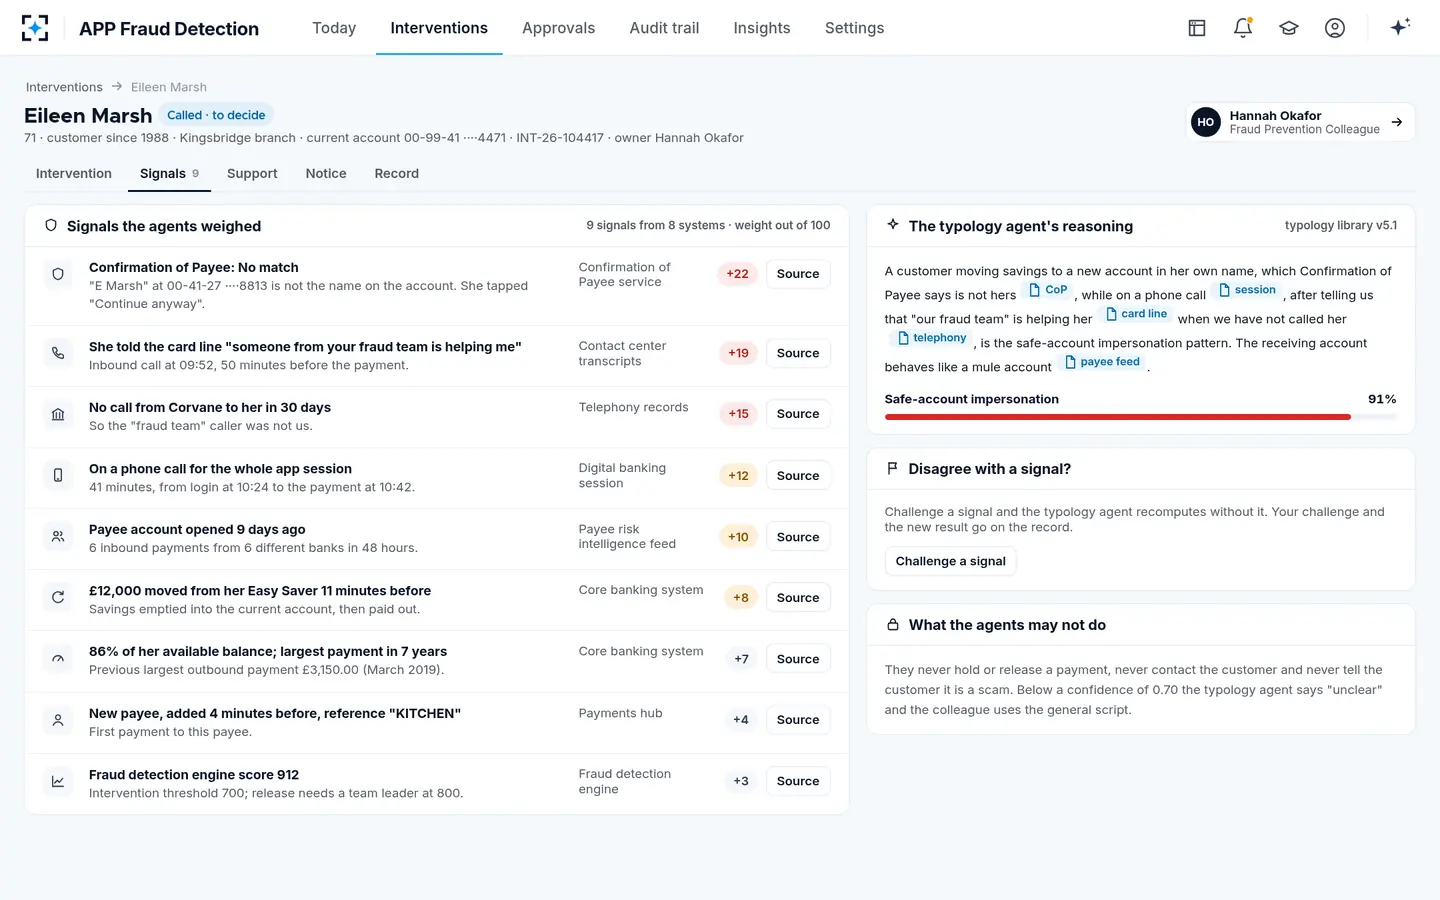Open the card line citation chip

tap(1135, 314)
